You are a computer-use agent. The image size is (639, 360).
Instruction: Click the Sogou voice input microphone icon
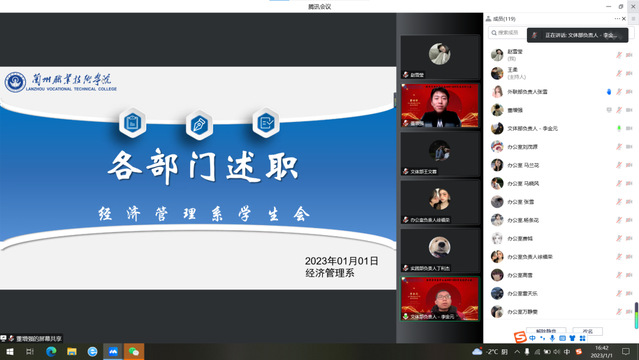pos(552,338)
